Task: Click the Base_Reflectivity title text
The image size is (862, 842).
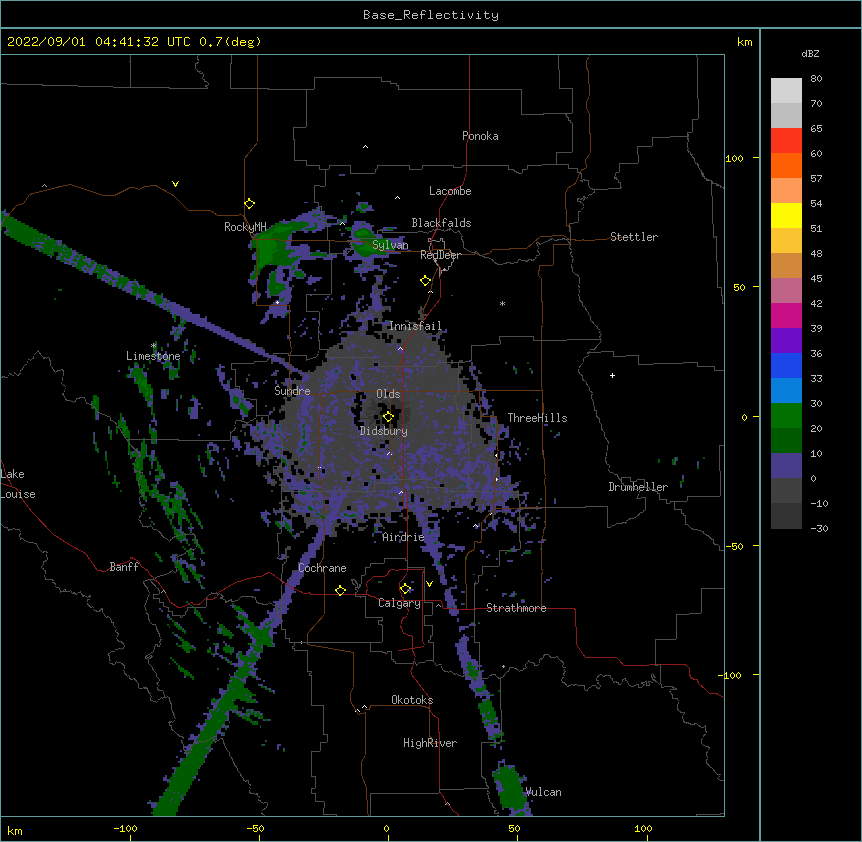Action: [x=431, y=15]
